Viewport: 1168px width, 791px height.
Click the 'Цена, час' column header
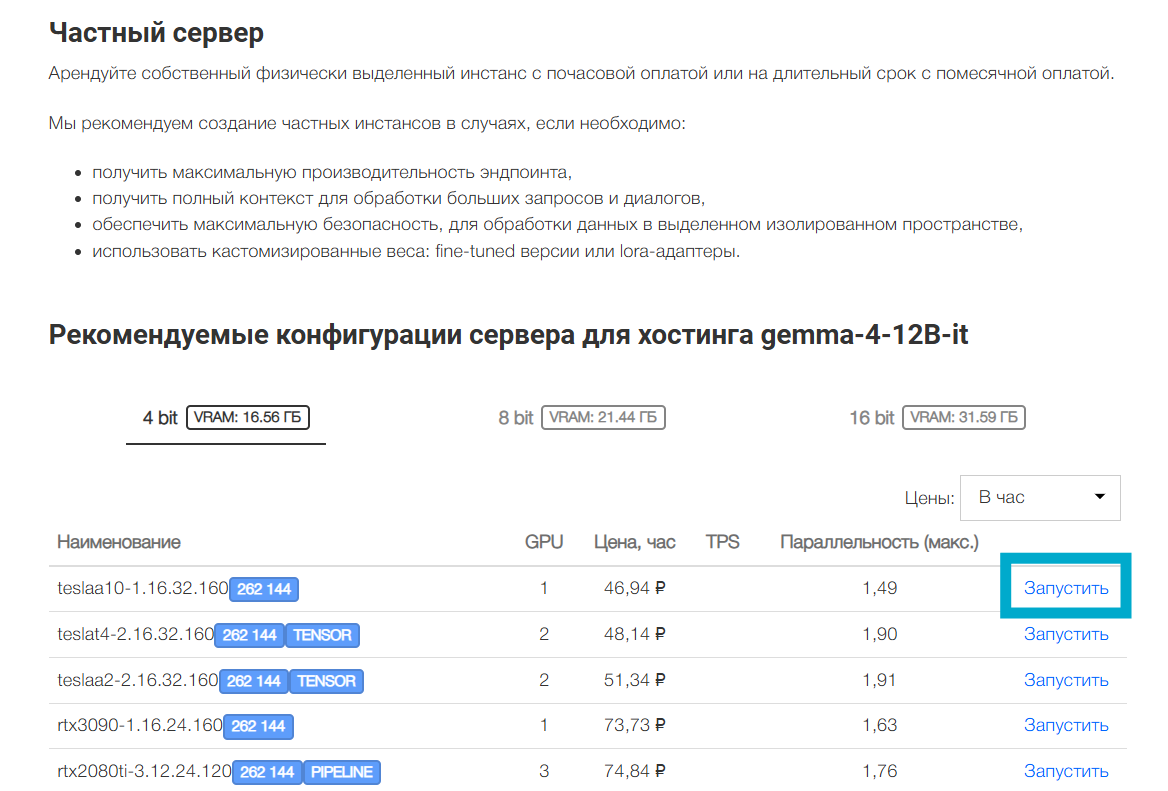click(x=635, y=542)
